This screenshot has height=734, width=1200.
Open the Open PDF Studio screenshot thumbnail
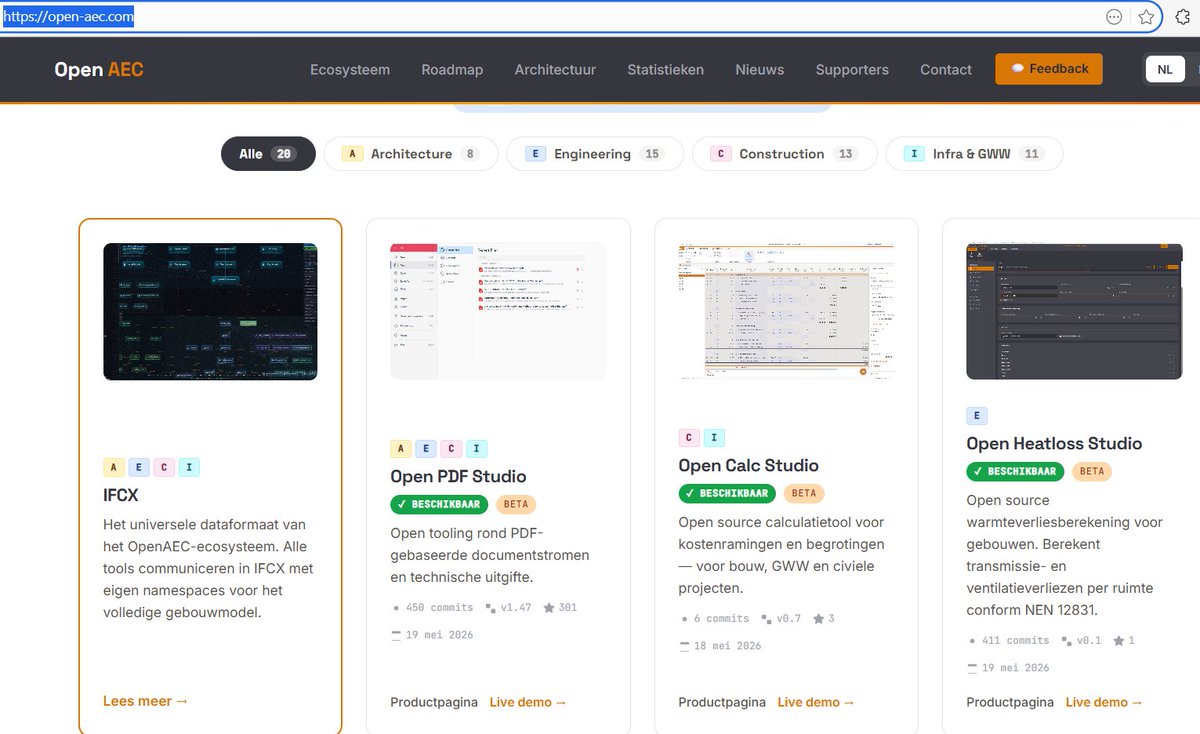tap(498, 311)
